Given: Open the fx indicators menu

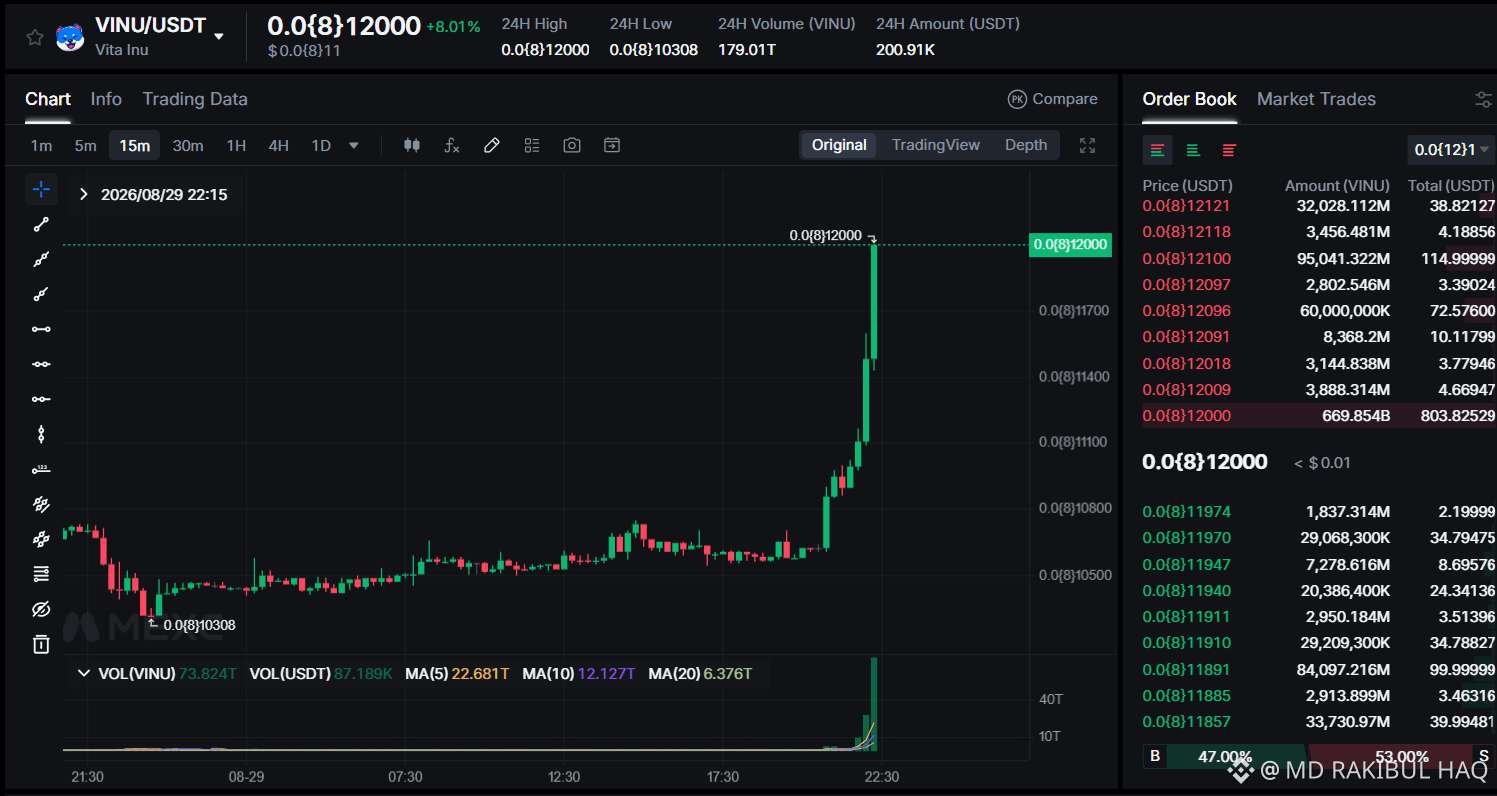Looking at the screenshot, I should [451, 145].
